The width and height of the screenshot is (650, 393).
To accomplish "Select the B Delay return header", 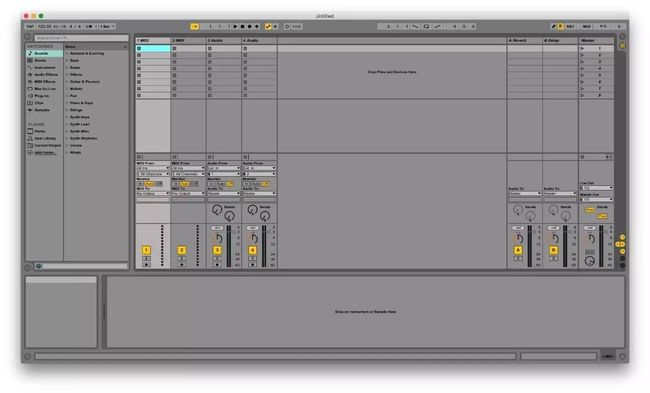I will point(560,41).
